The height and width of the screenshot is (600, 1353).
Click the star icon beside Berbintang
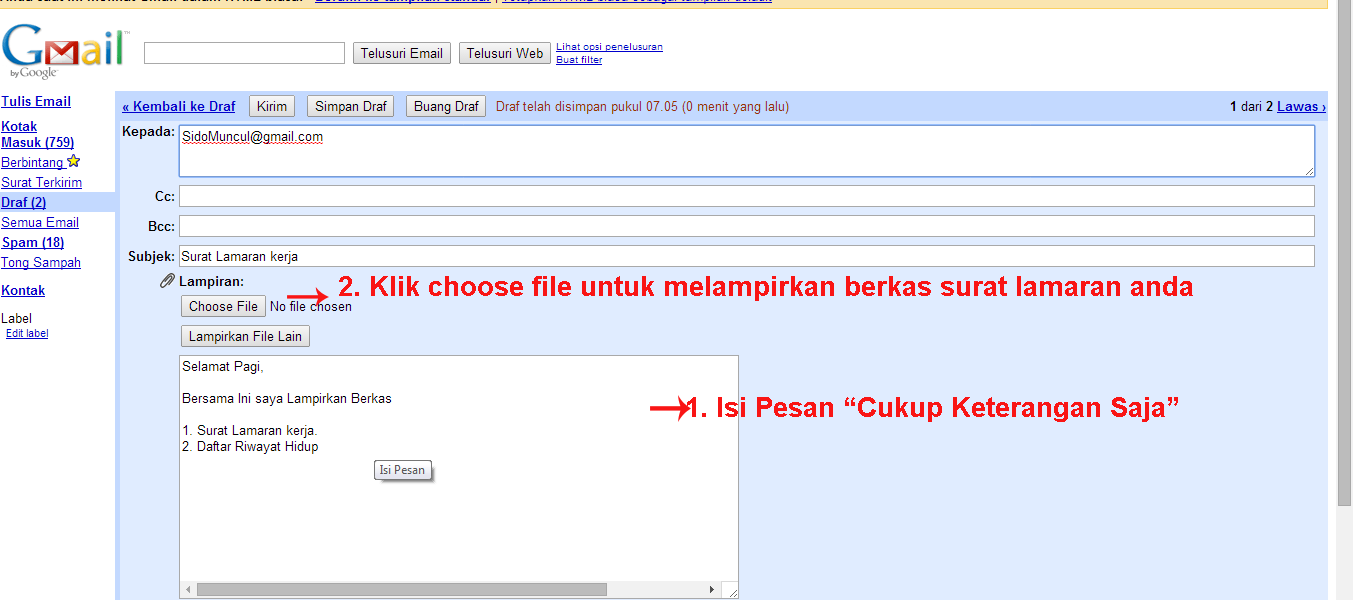click(73, 161)
